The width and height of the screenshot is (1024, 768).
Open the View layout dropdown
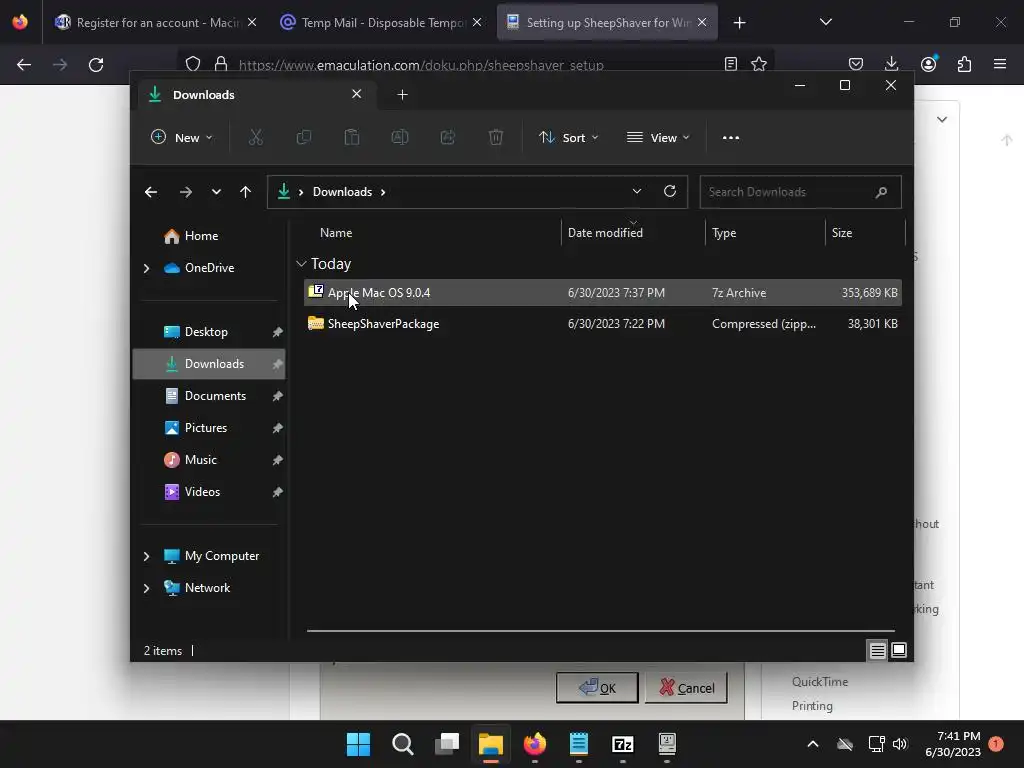(658, 137)
